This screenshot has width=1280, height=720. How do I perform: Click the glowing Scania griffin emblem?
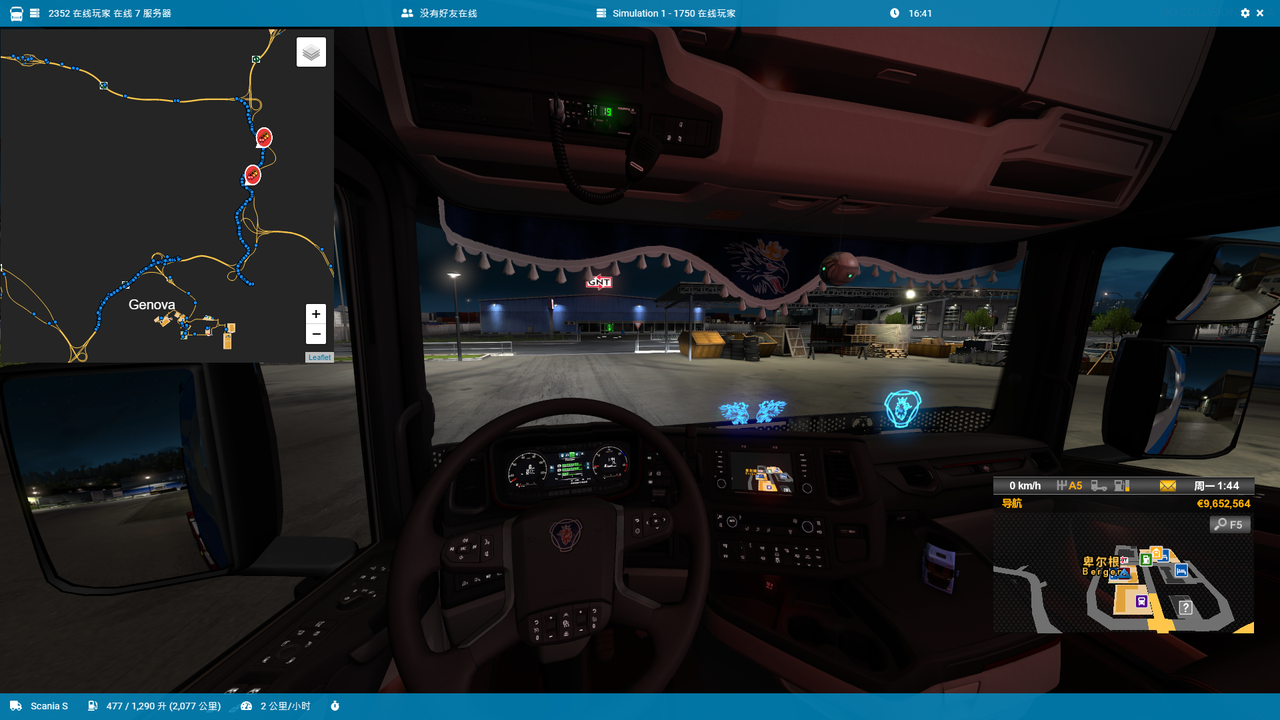[902, 409]
